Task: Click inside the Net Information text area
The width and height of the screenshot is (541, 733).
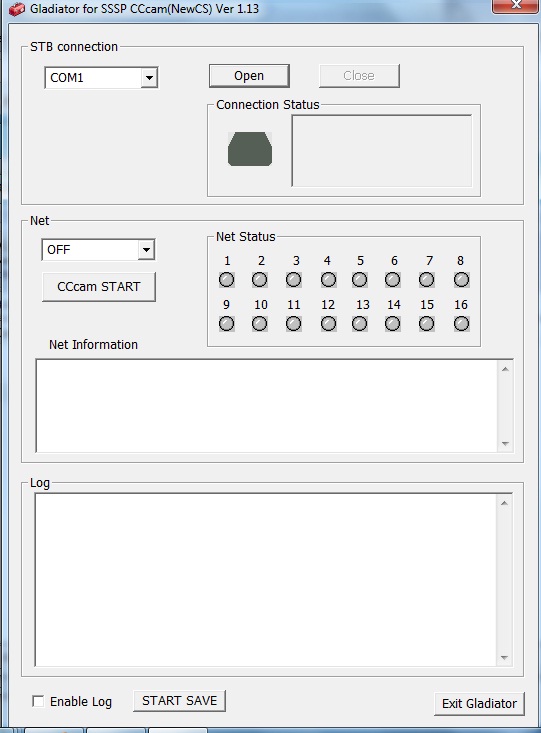Action: 267,406
